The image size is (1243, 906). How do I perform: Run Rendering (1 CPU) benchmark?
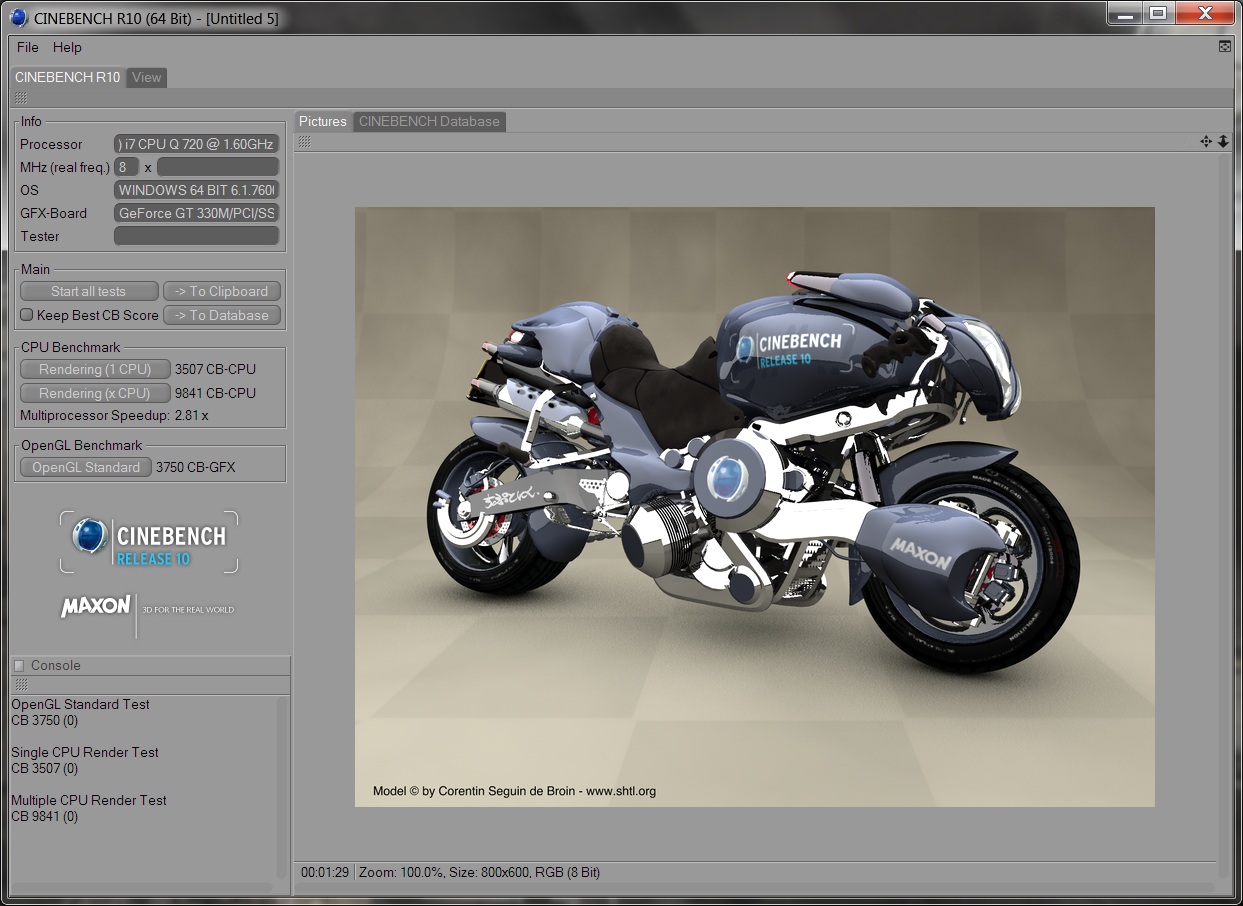[x=95, y=369]
